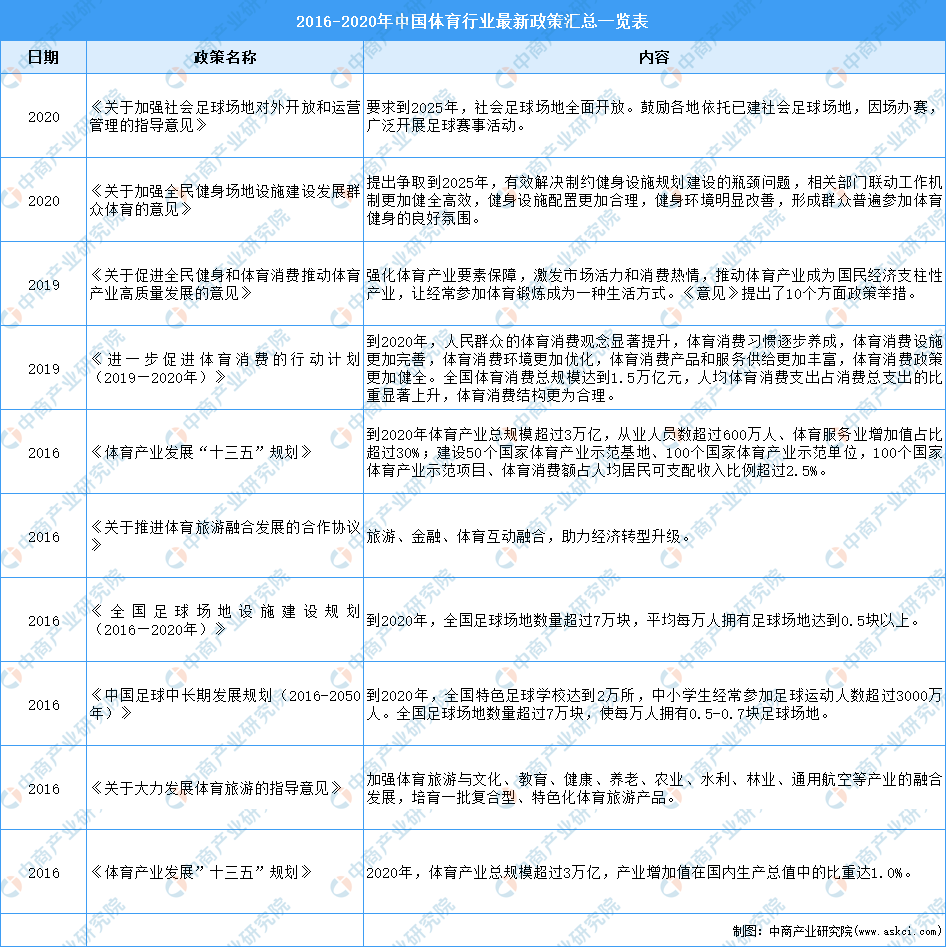Click policy name 《关于大力发展体育旅游的指导意见》

[216, 788]
